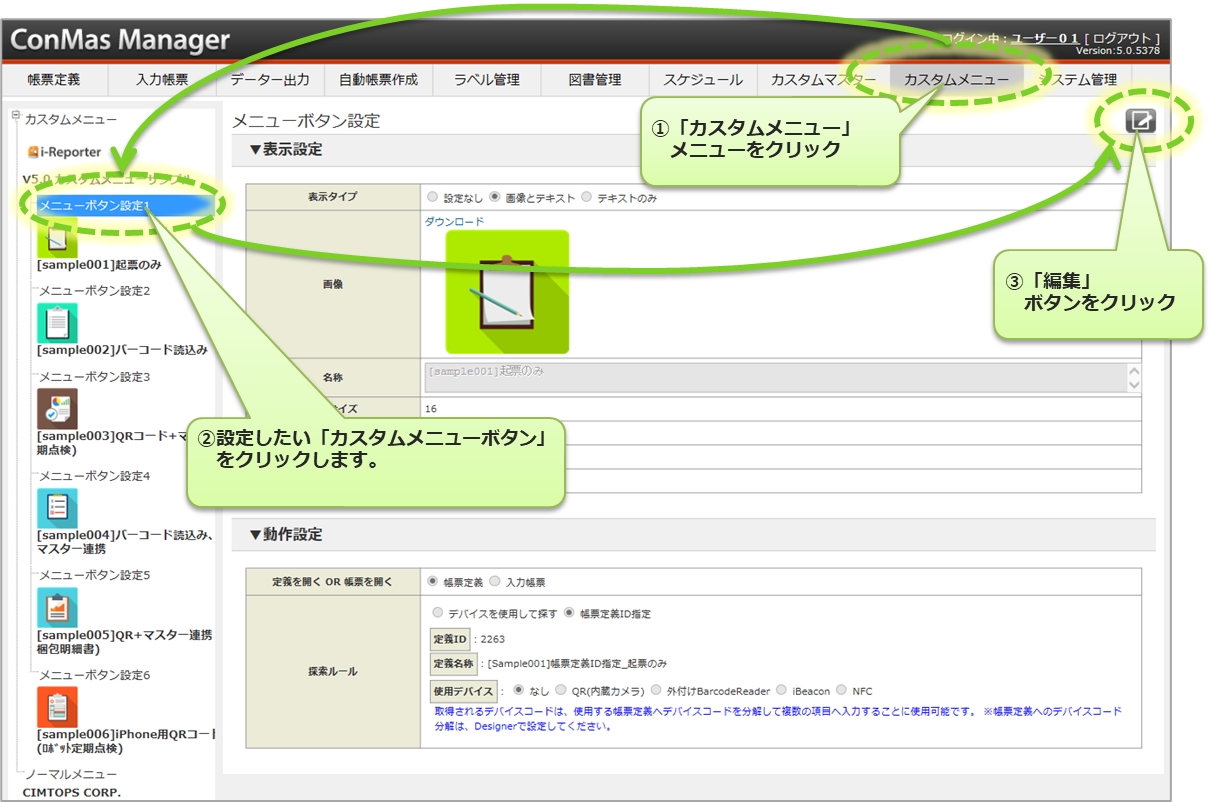Select メニューボタン設定1 tree item
The image size is (1211, 802).
tap(94, 205)
